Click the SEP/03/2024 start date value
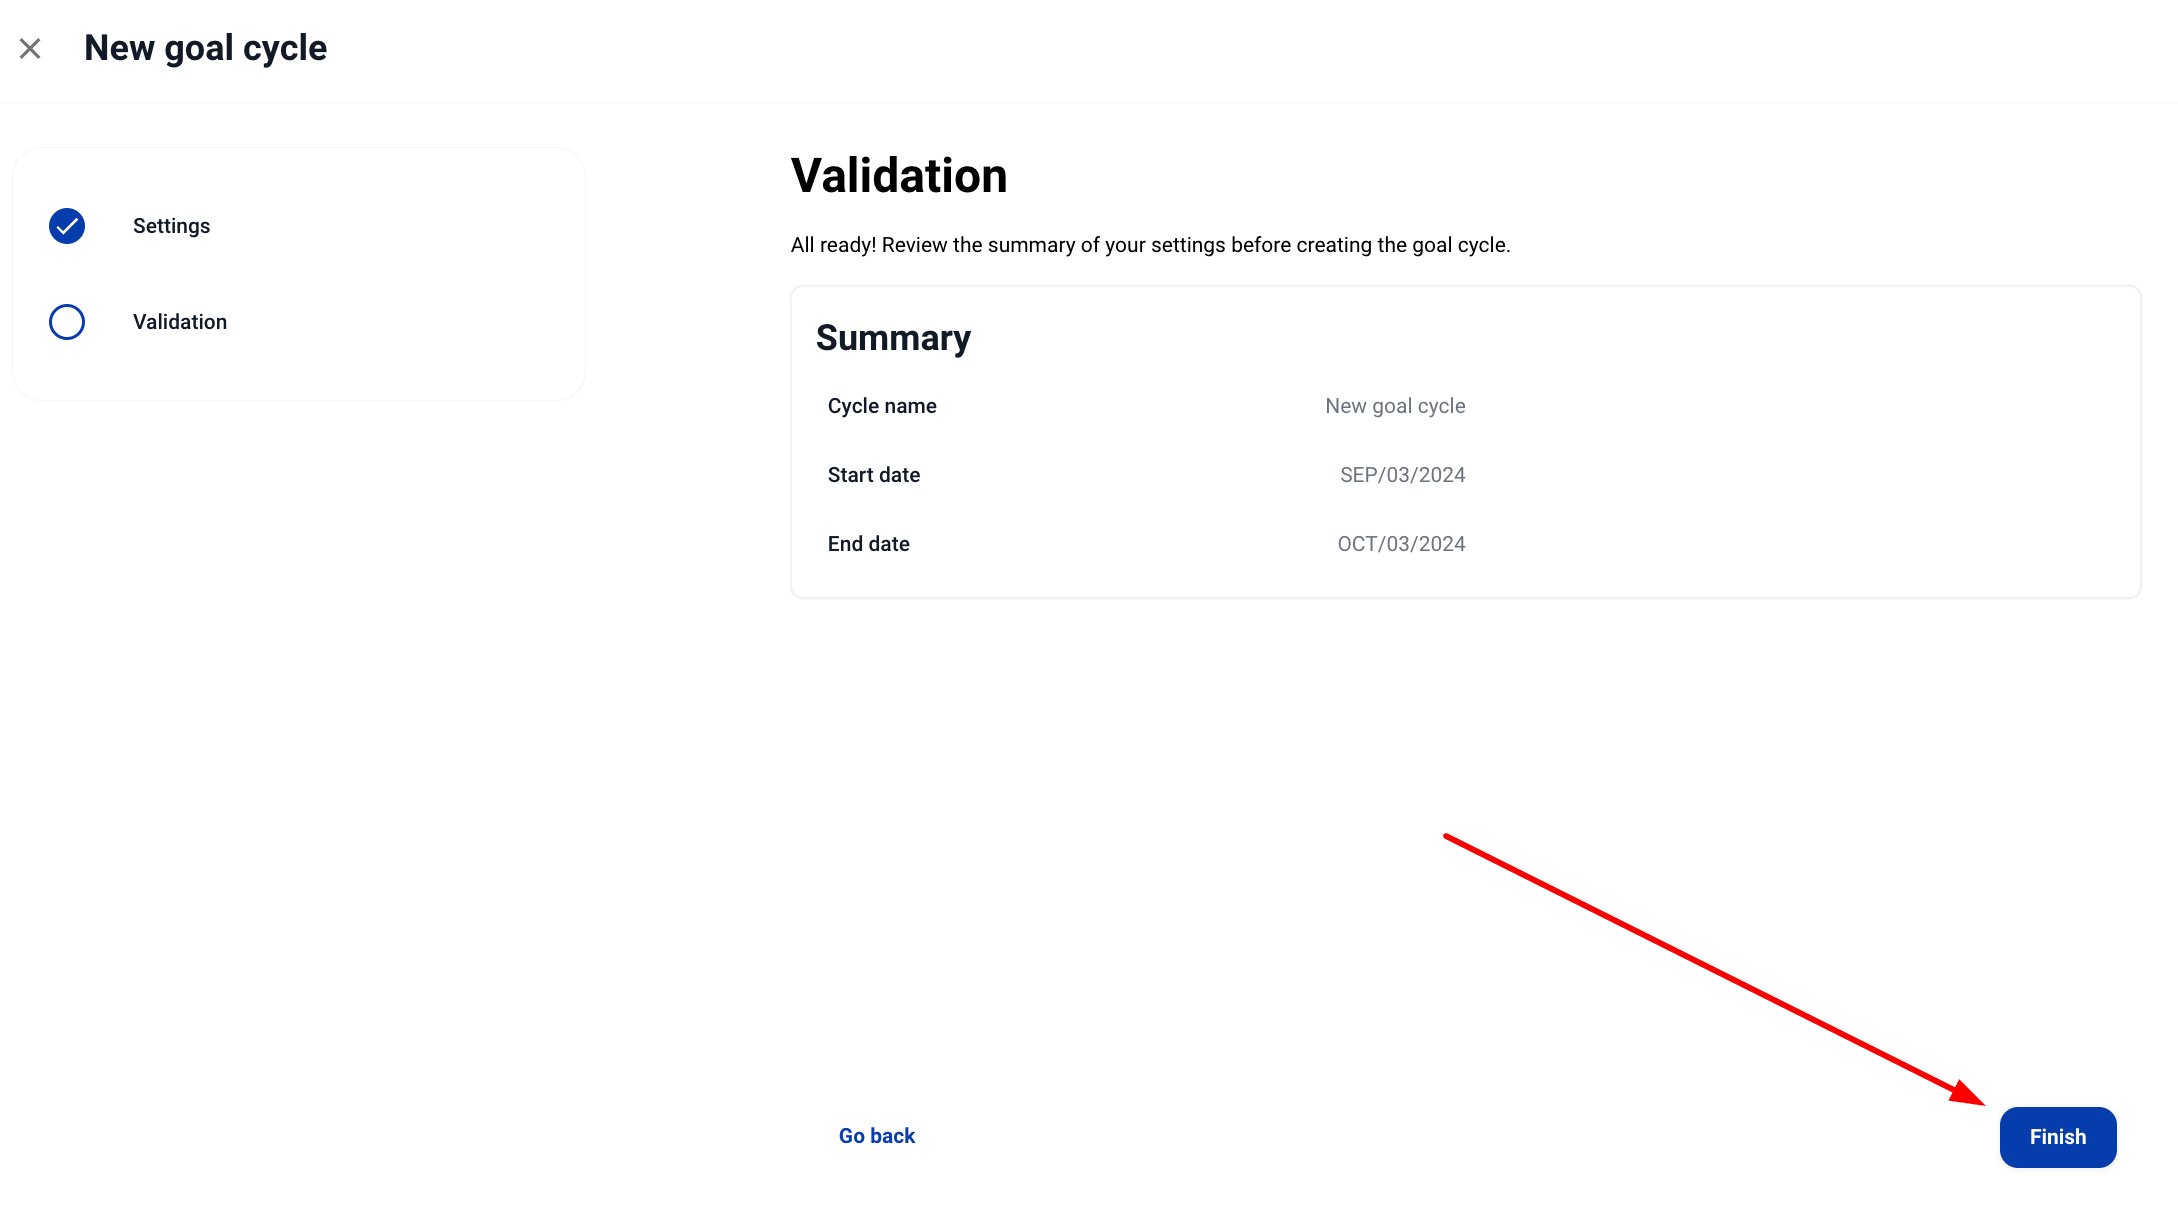2178x1224 pixels. coord(1402,475)
